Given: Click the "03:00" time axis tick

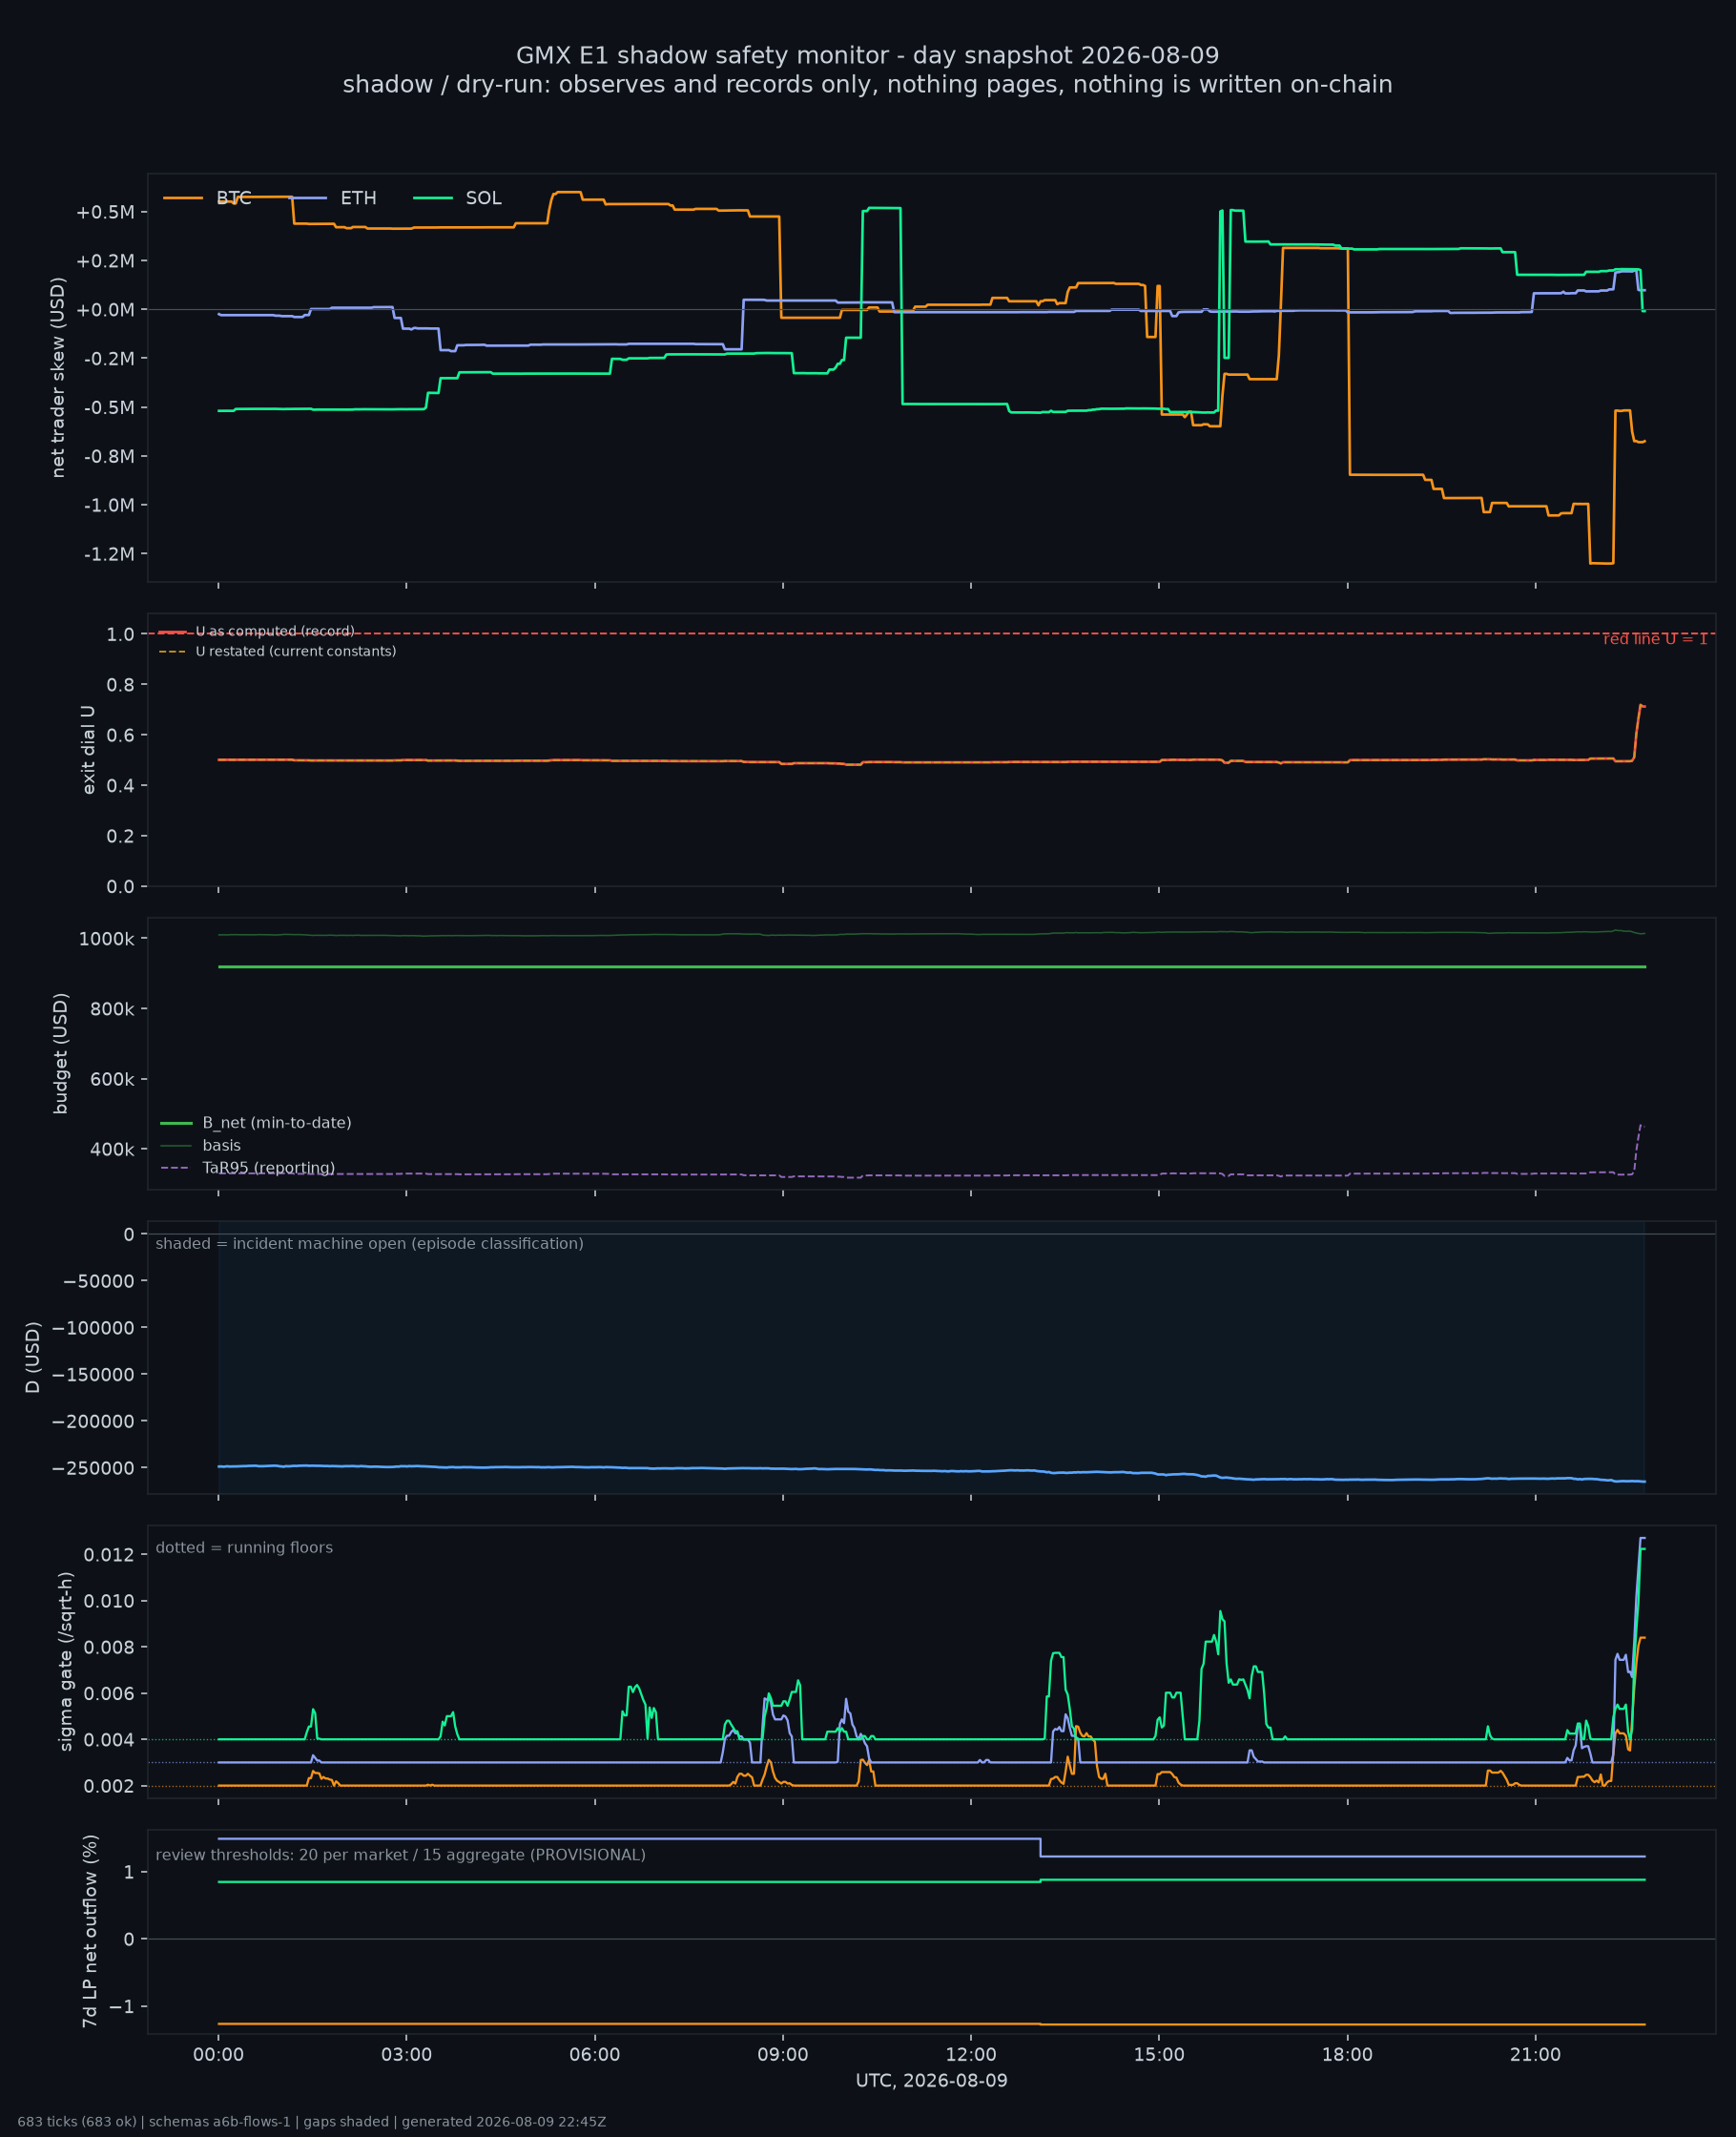Looking at the screenshot, I should coord(406,2055).
